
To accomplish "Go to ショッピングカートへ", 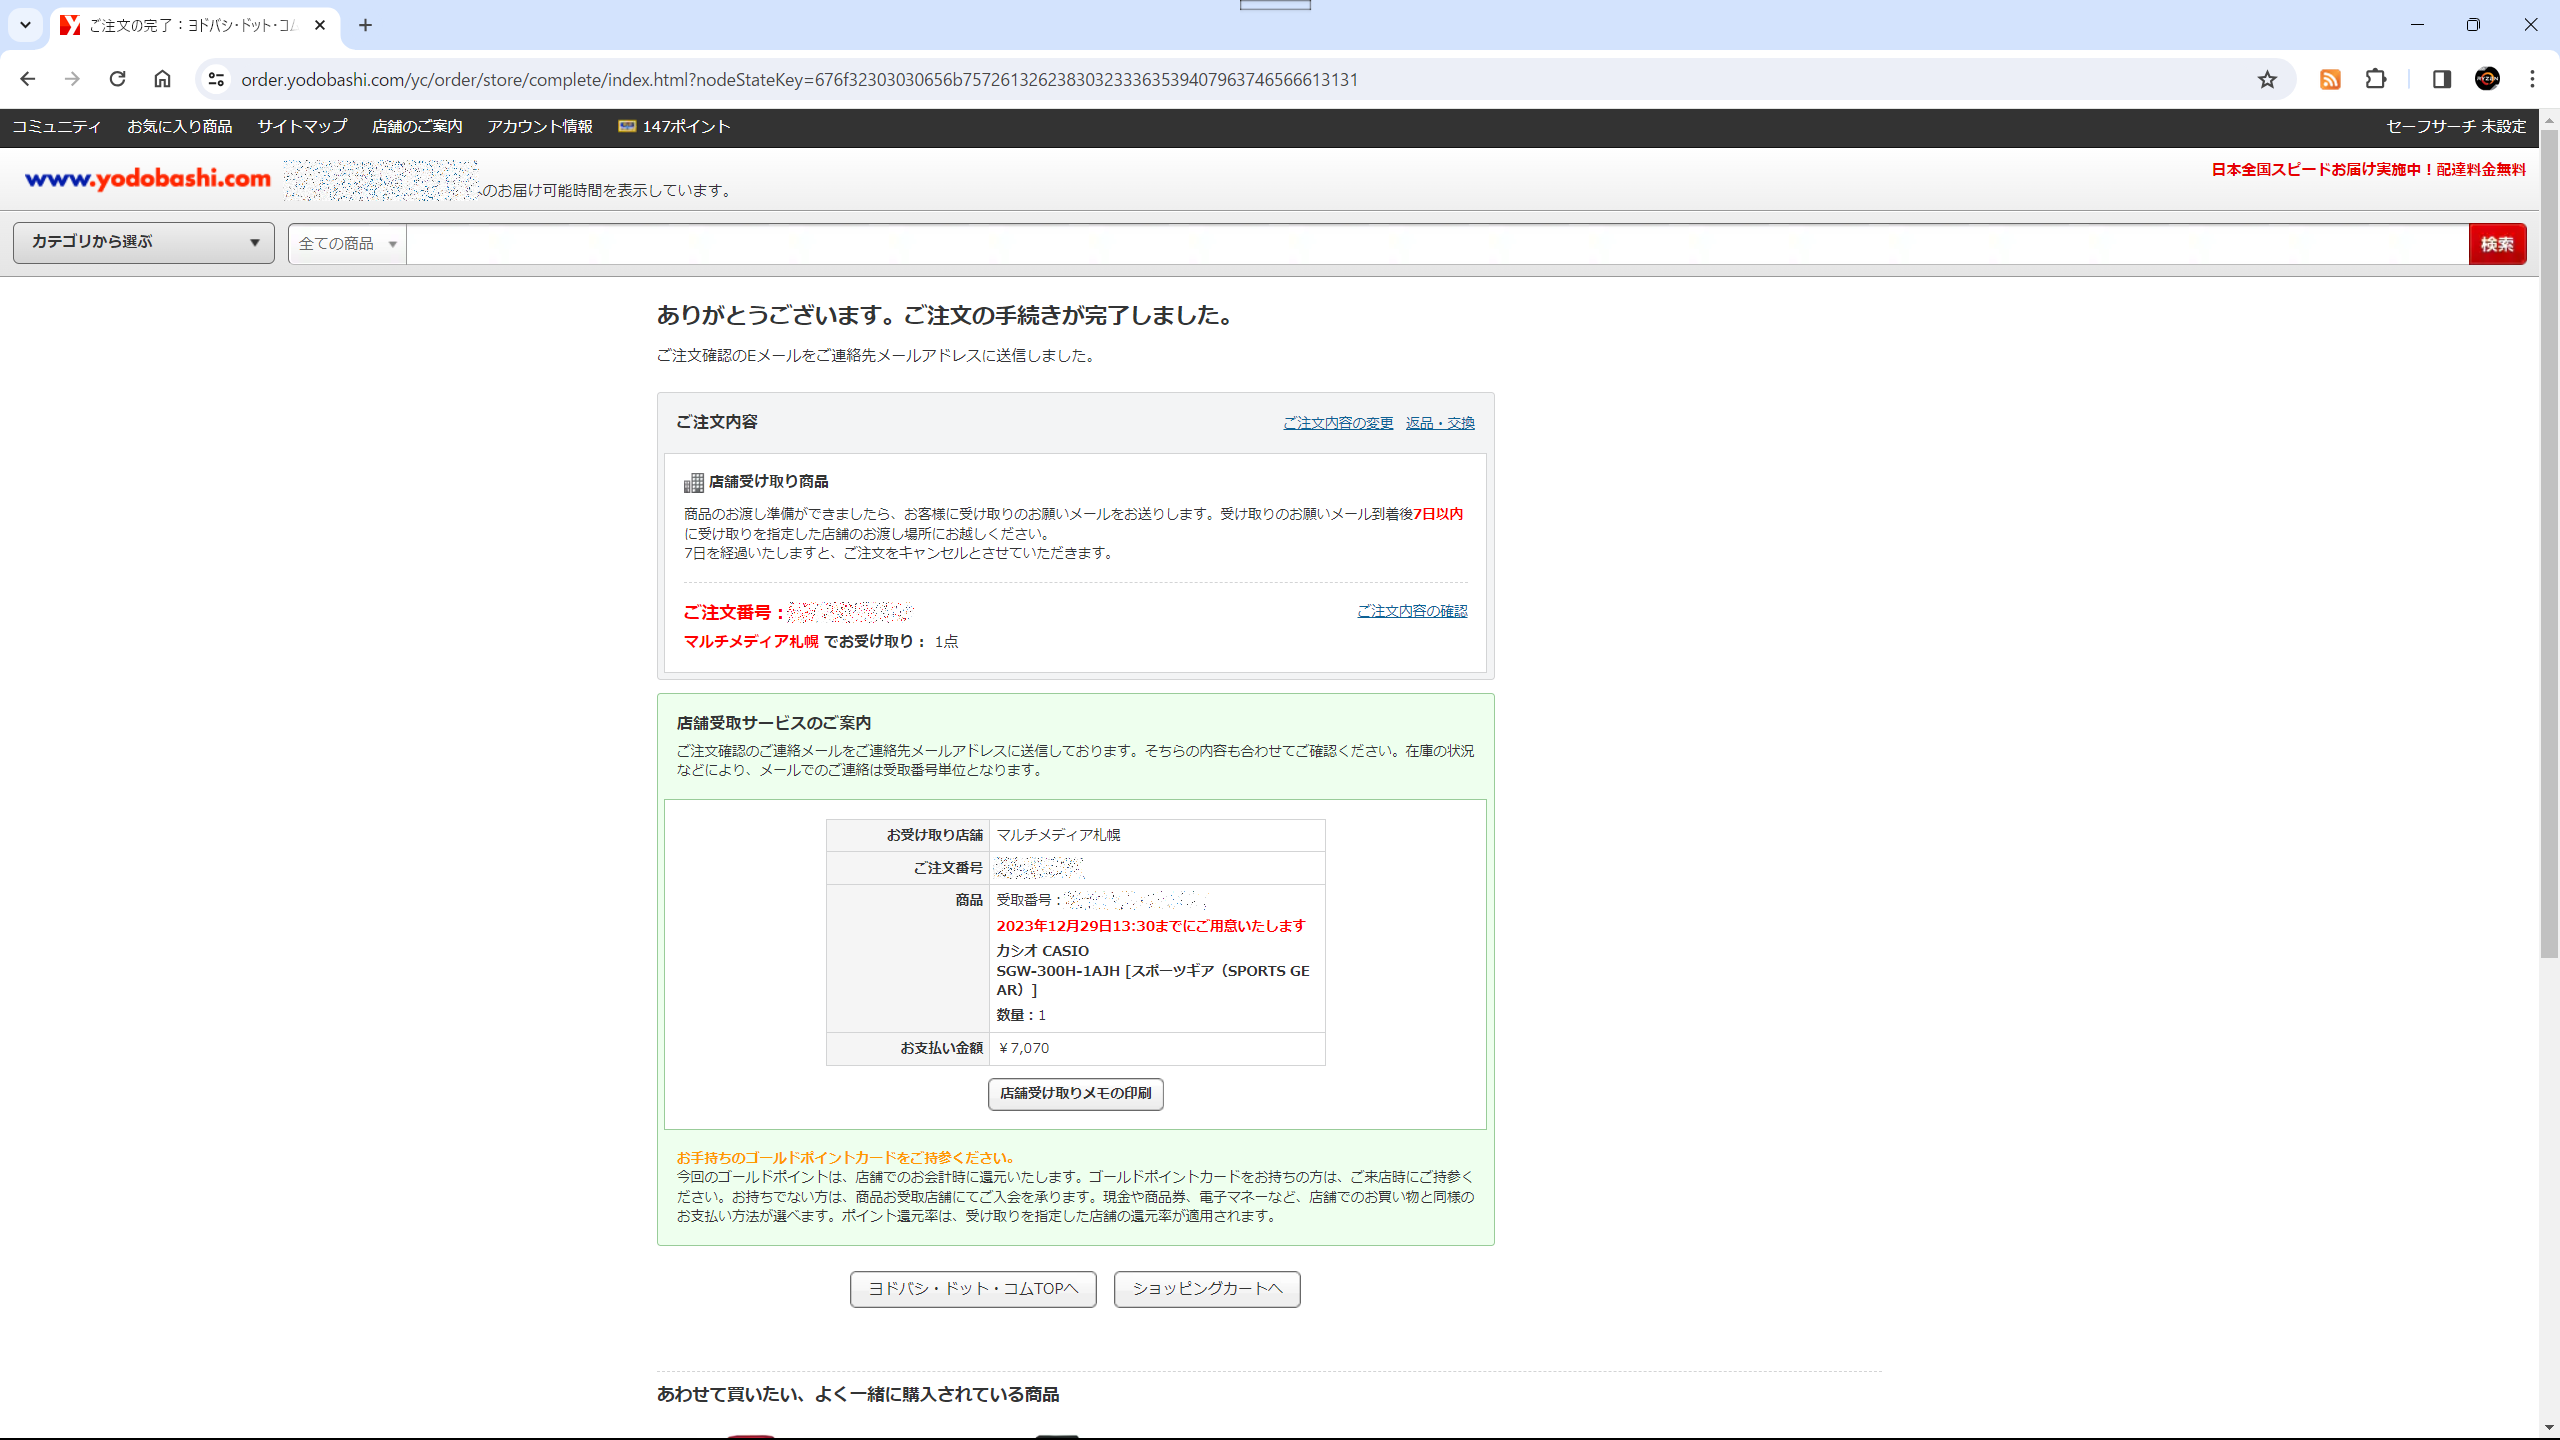I will click(x=1207, y=1289).
